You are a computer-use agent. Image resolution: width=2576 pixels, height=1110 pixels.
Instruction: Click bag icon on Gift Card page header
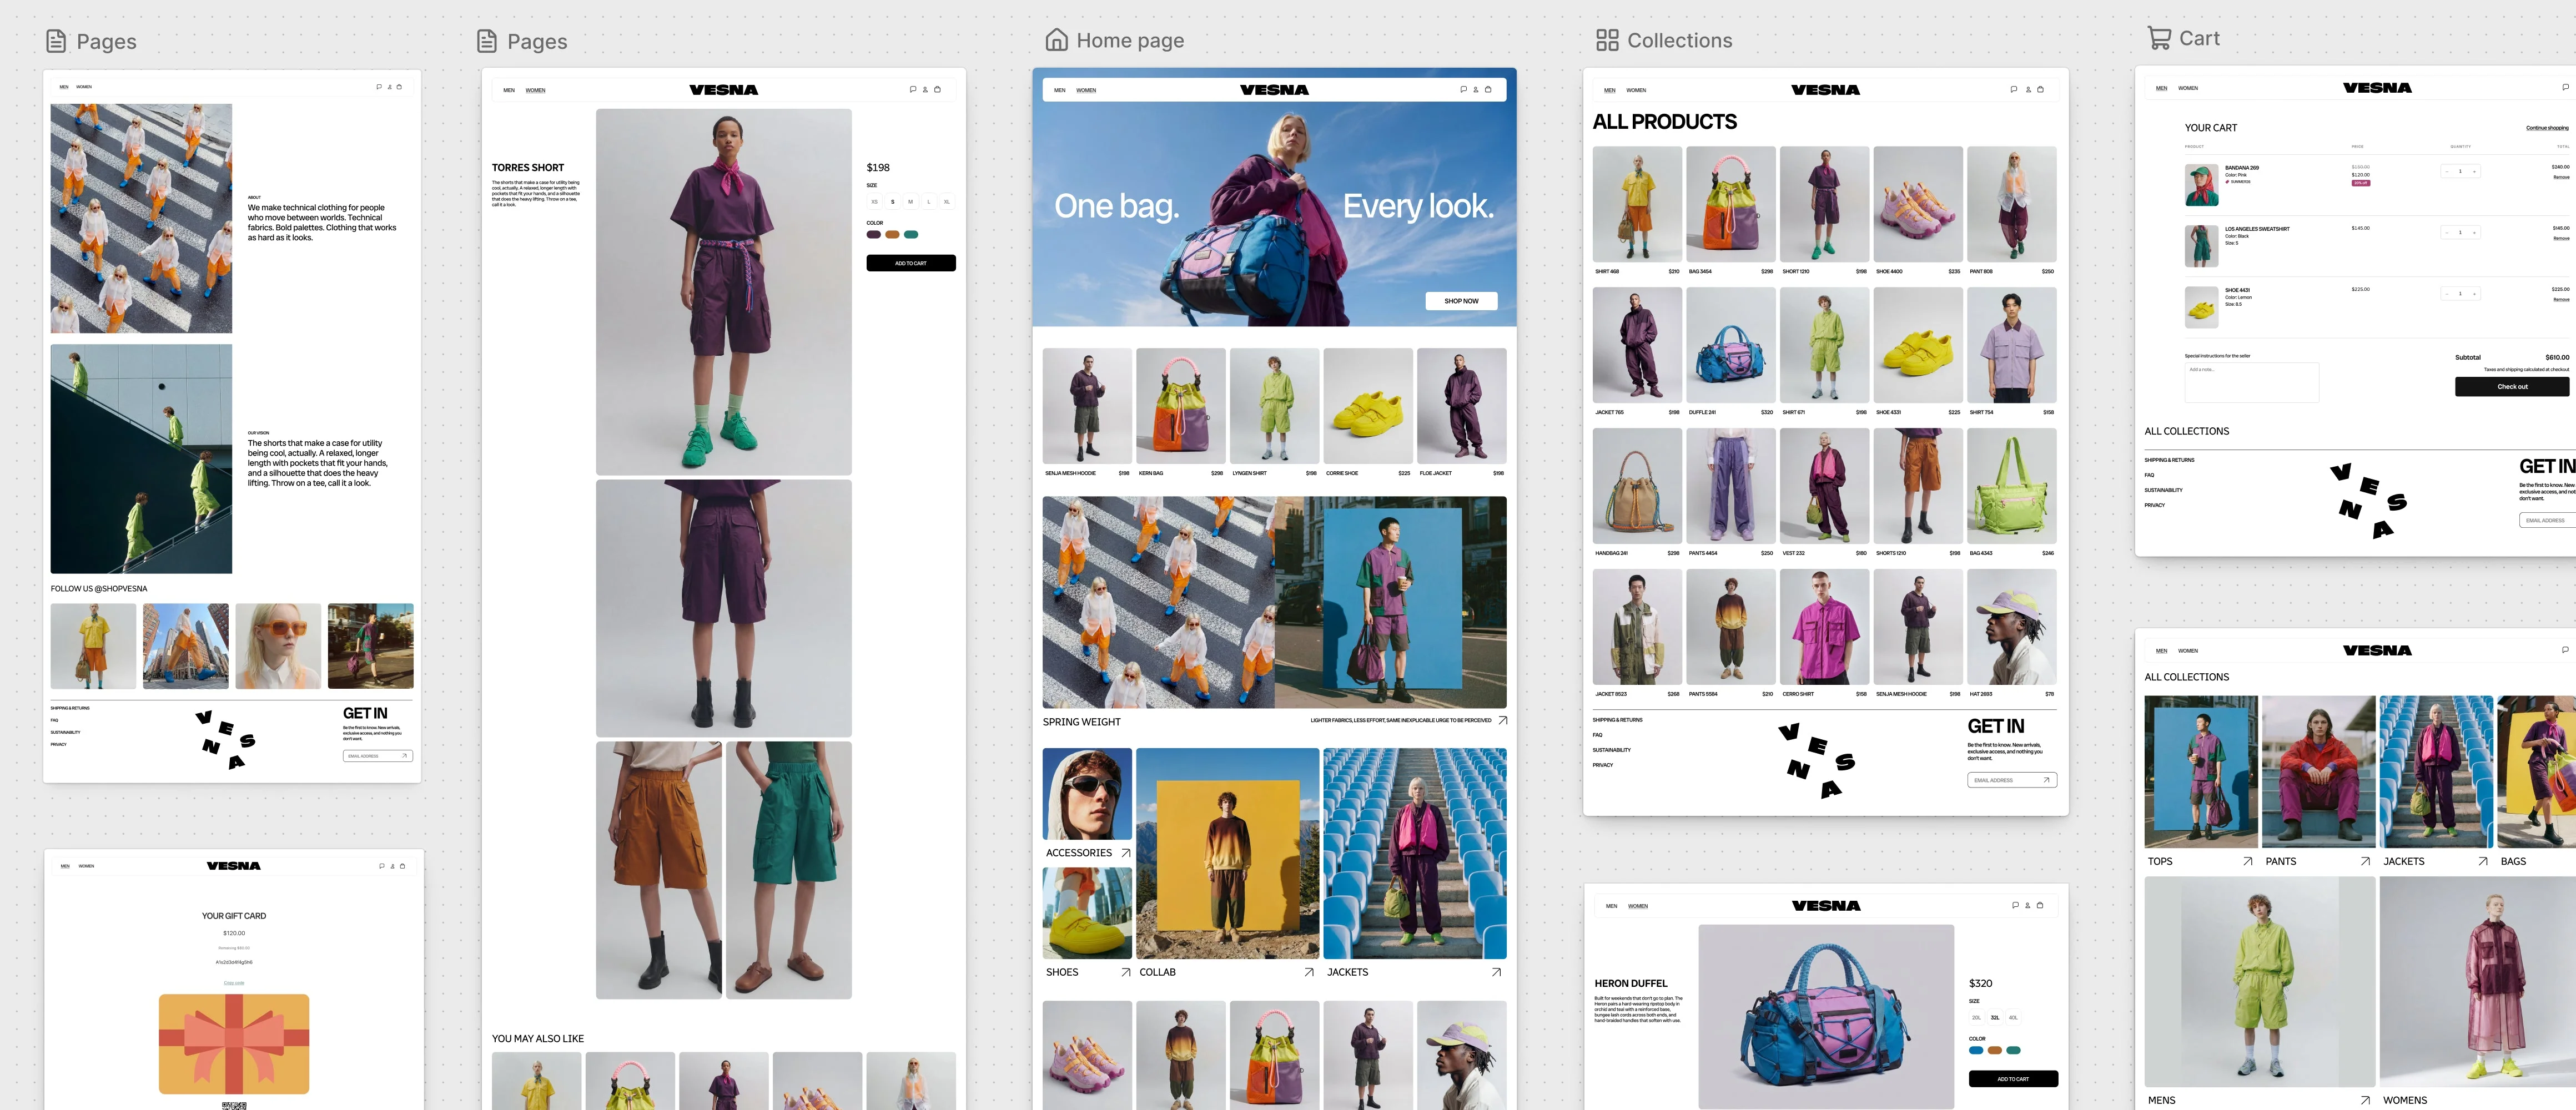point(402,866)
